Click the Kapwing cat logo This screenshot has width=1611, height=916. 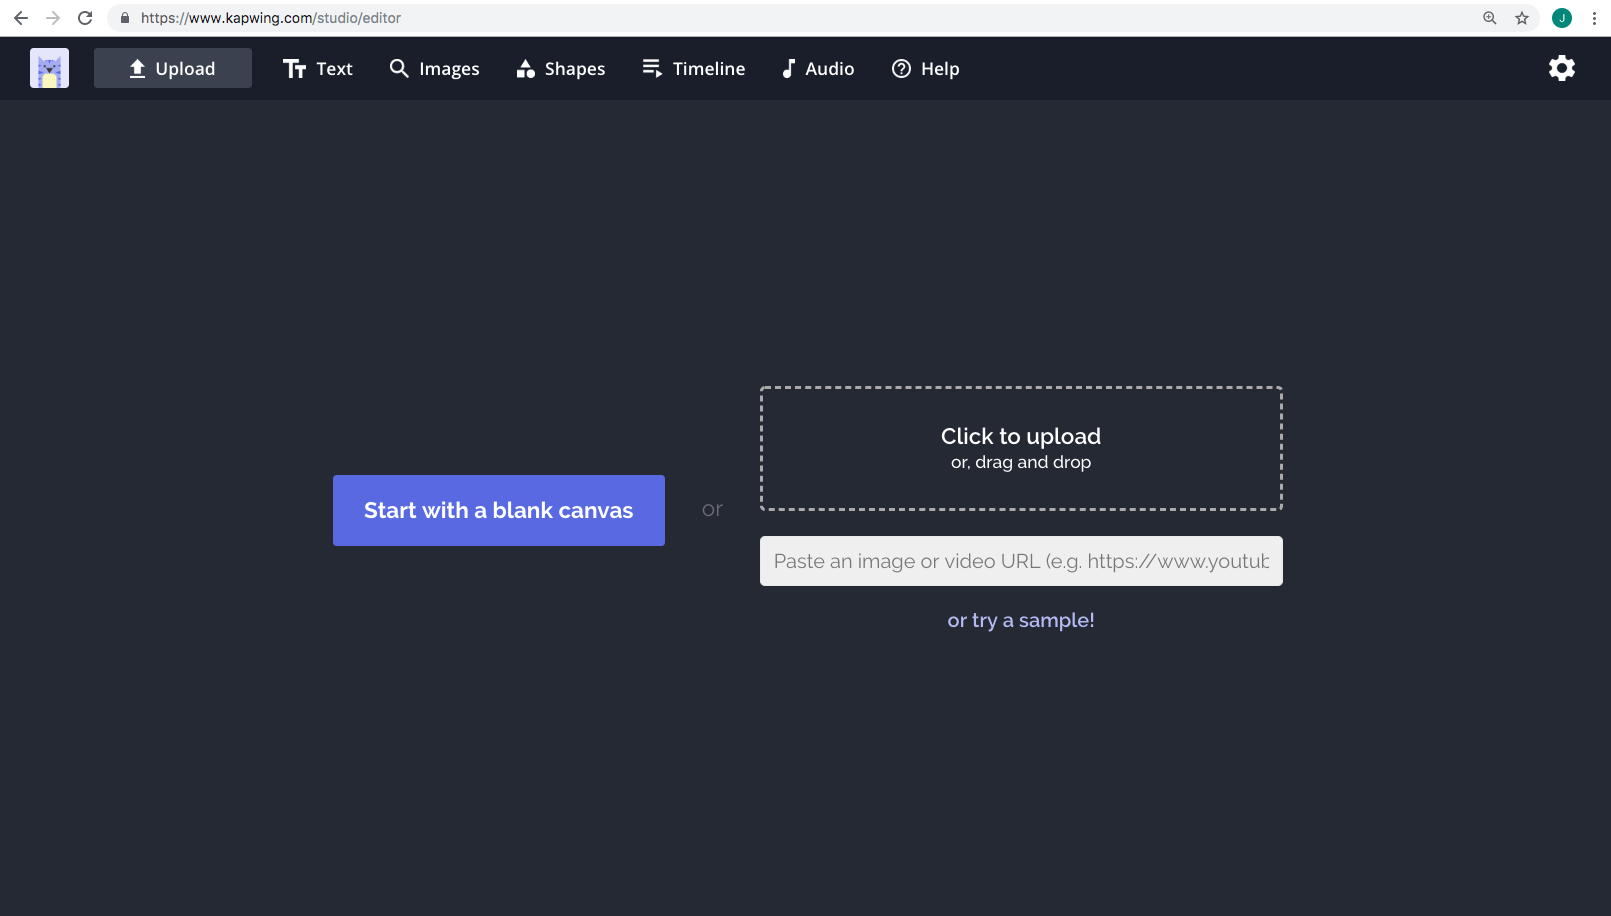(x=49, y=68)
